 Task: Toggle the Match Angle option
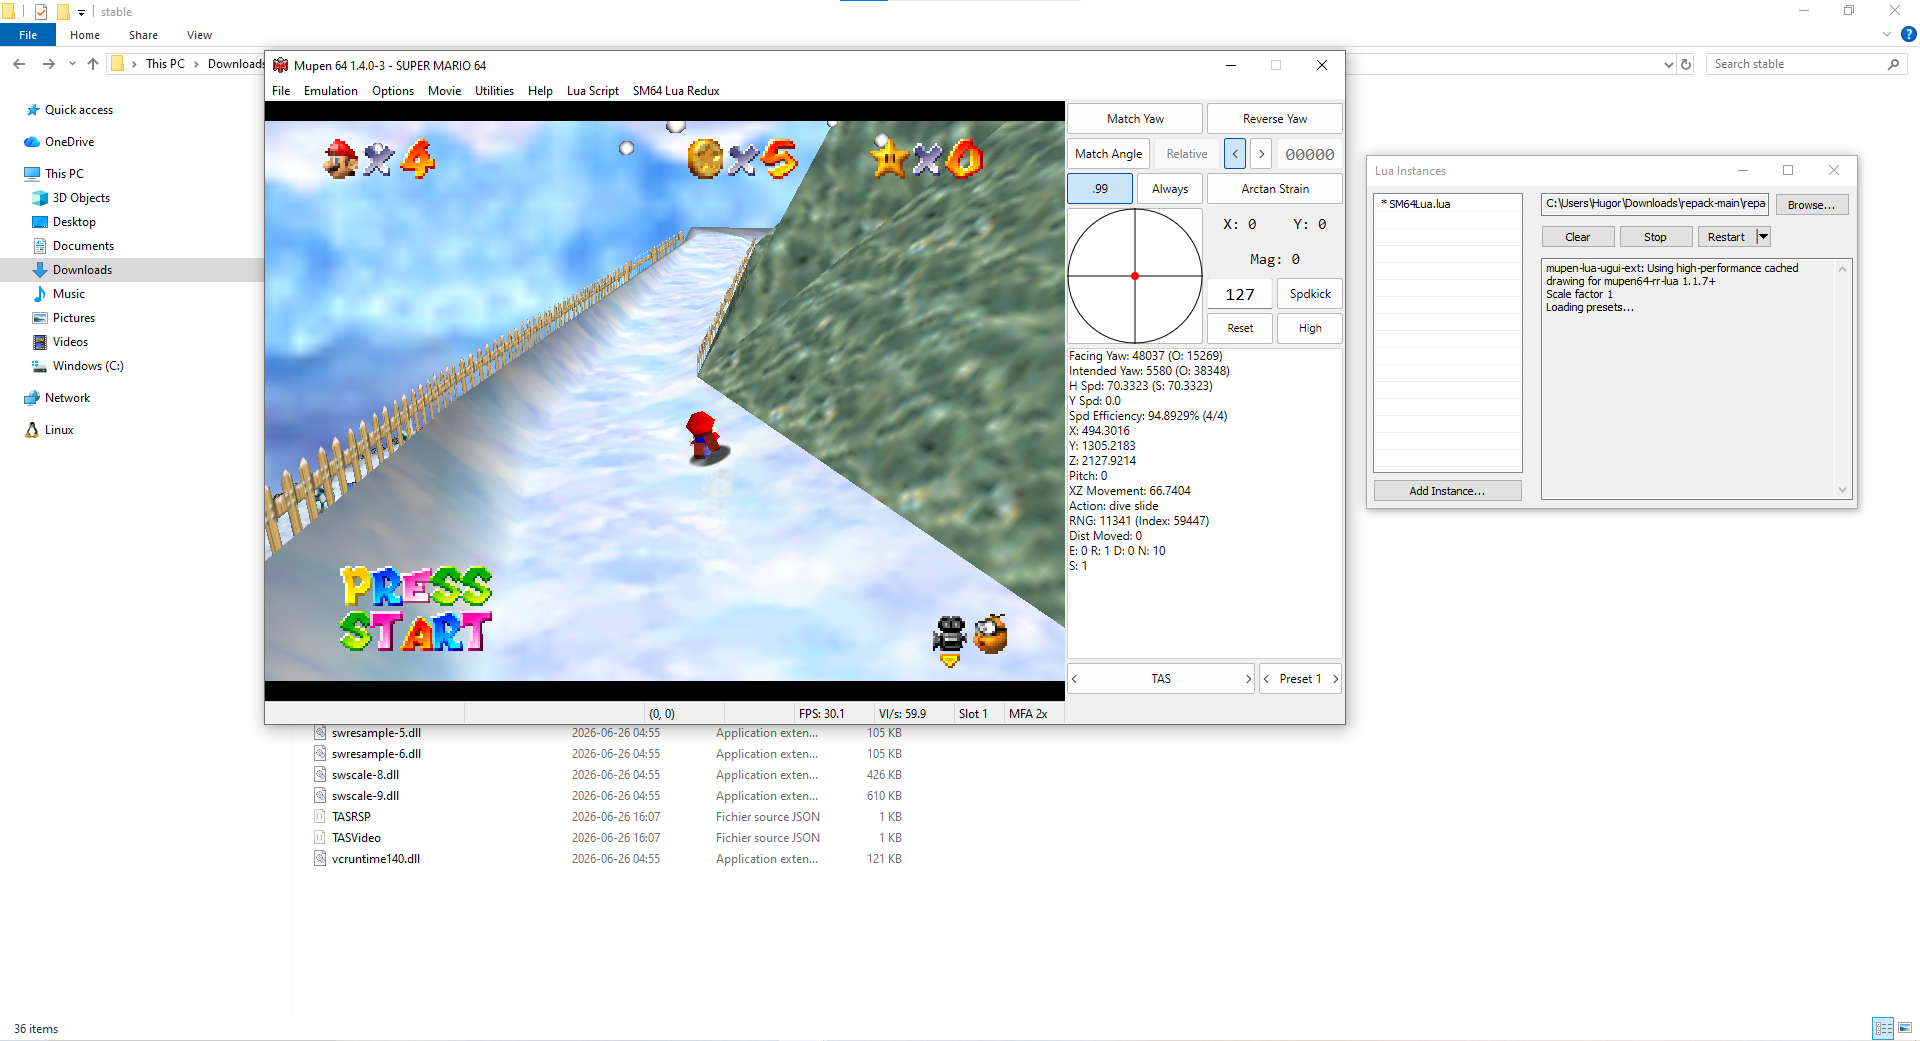click(x=1108, y=154)
